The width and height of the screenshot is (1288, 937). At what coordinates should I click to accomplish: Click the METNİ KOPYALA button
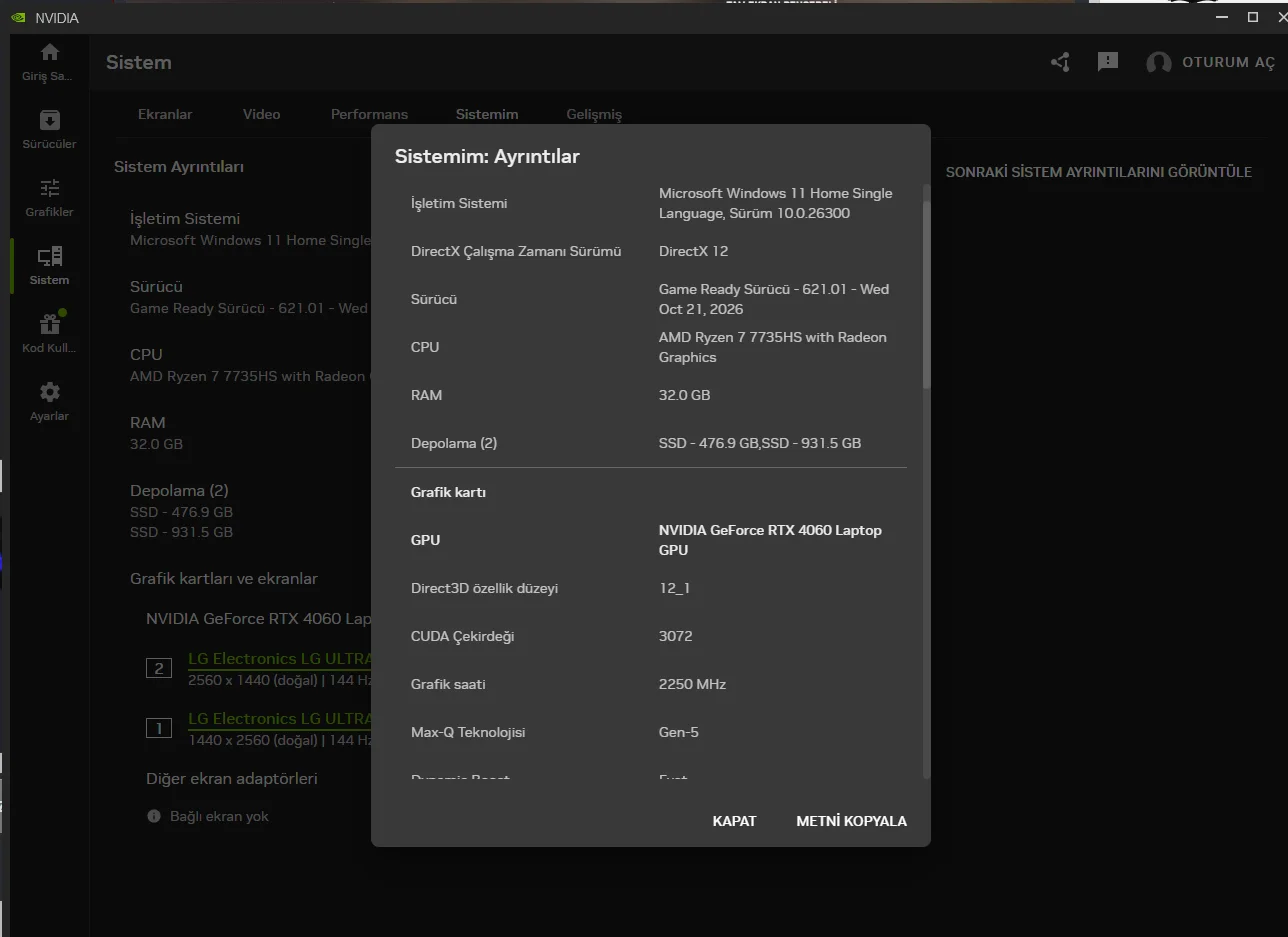coord(851,821)
